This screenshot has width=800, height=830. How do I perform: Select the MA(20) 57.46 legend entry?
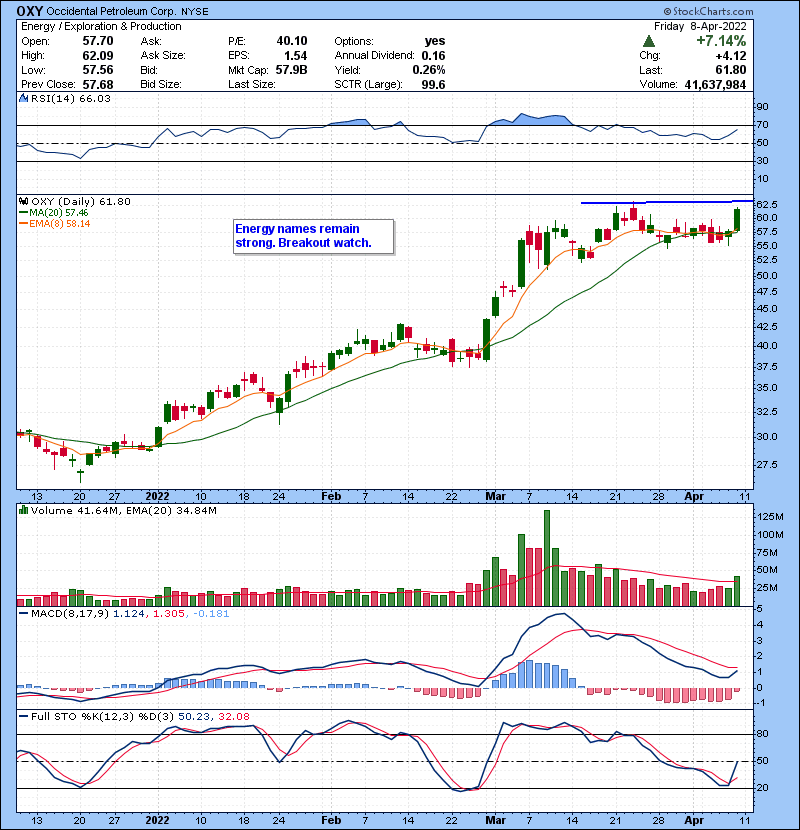click(53, 212)
